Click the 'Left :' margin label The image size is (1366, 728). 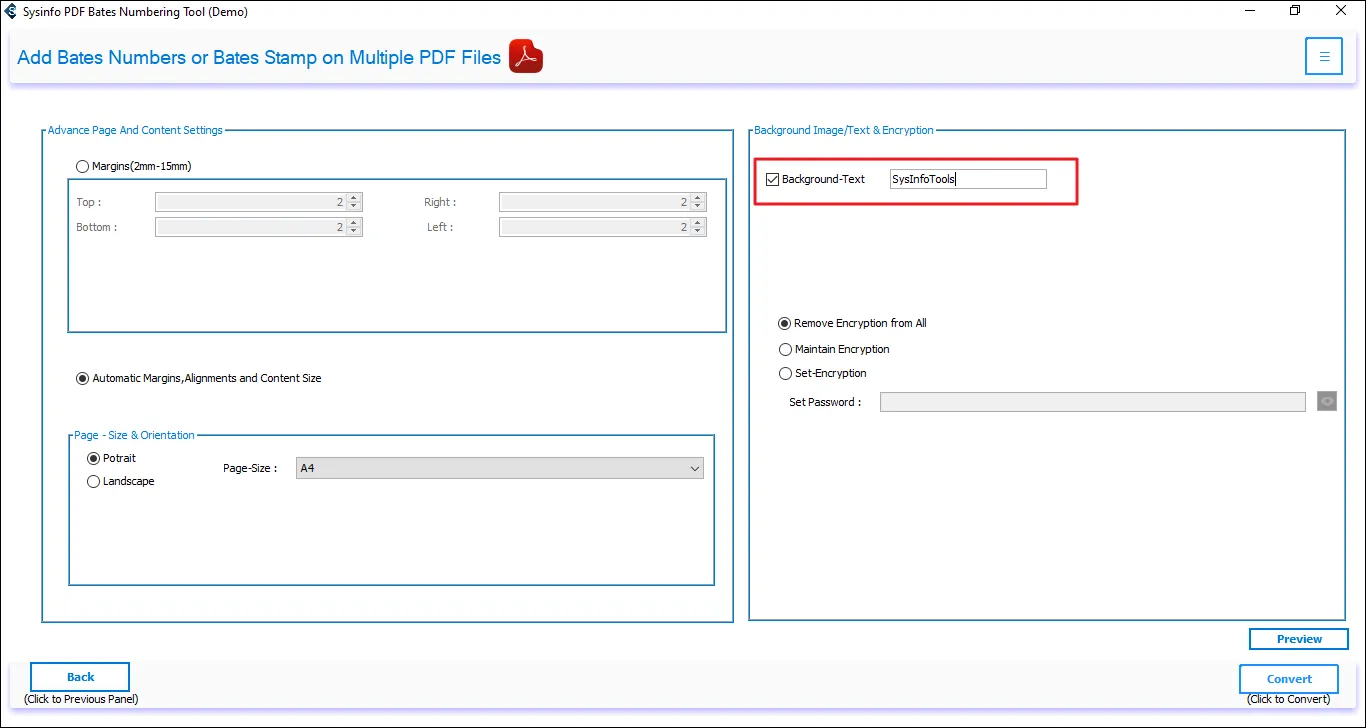coord(440,227)
